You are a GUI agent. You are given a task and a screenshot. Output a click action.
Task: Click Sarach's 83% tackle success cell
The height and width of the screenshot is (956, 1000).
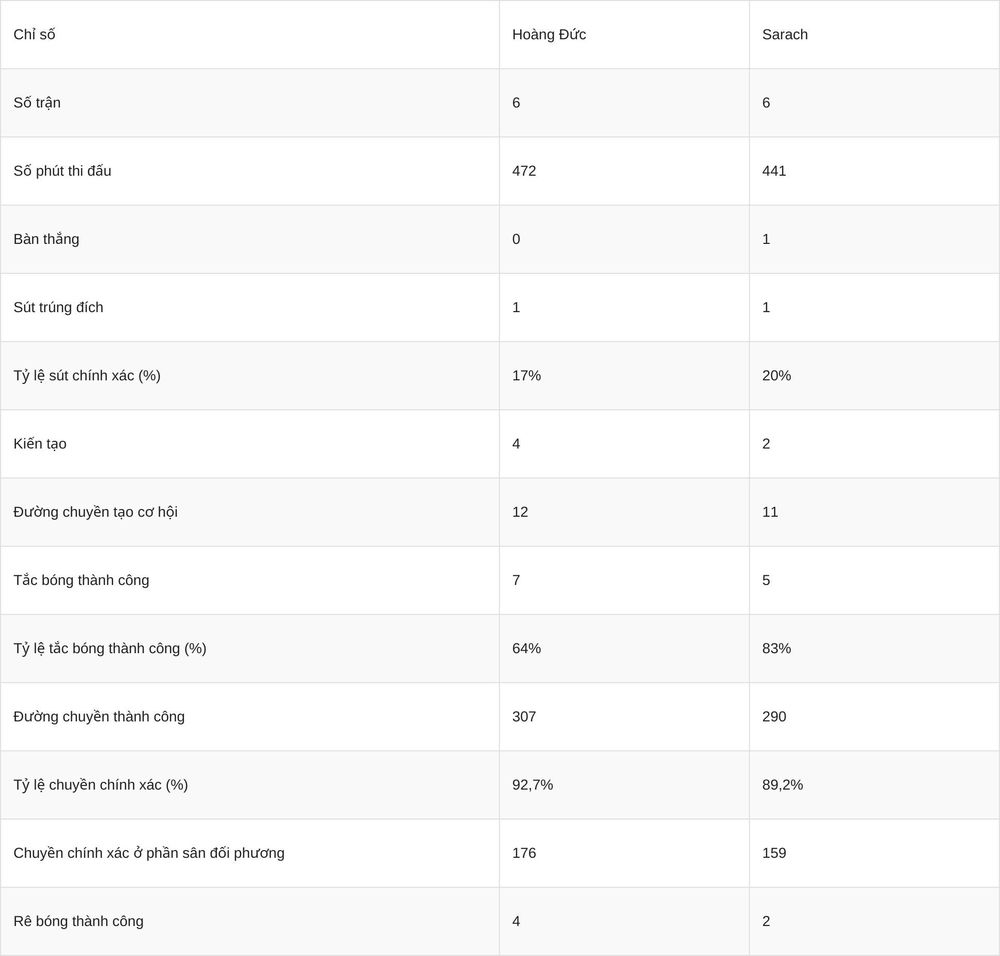[776, 649]
